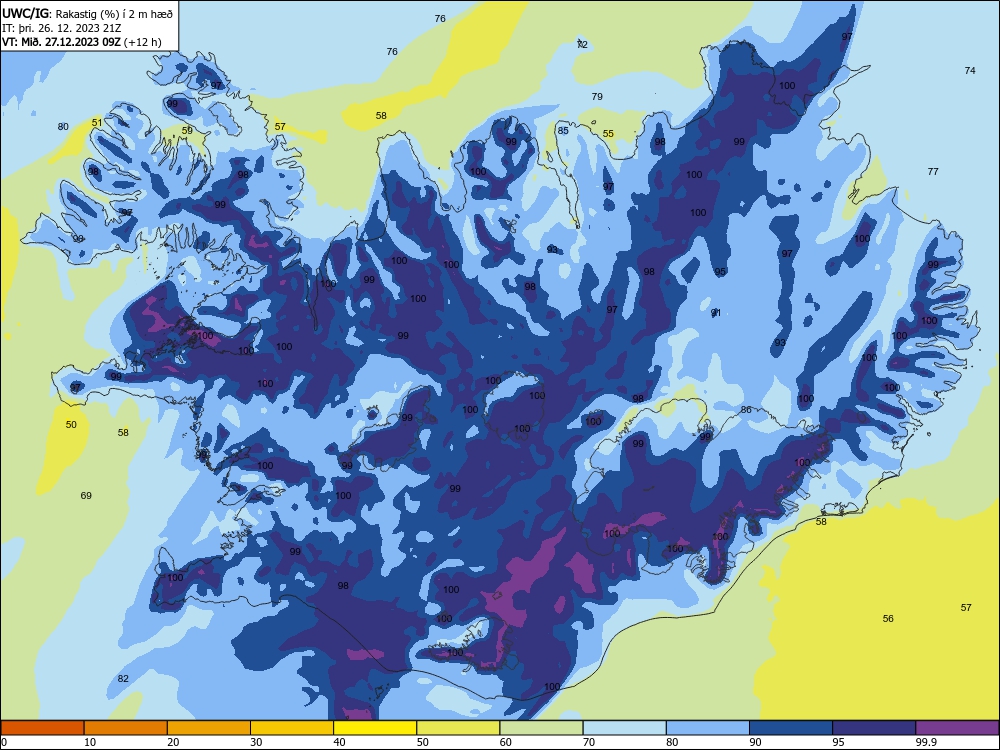Click the humidity value 82 on the map
The image size is (1000, 750).
123,679
